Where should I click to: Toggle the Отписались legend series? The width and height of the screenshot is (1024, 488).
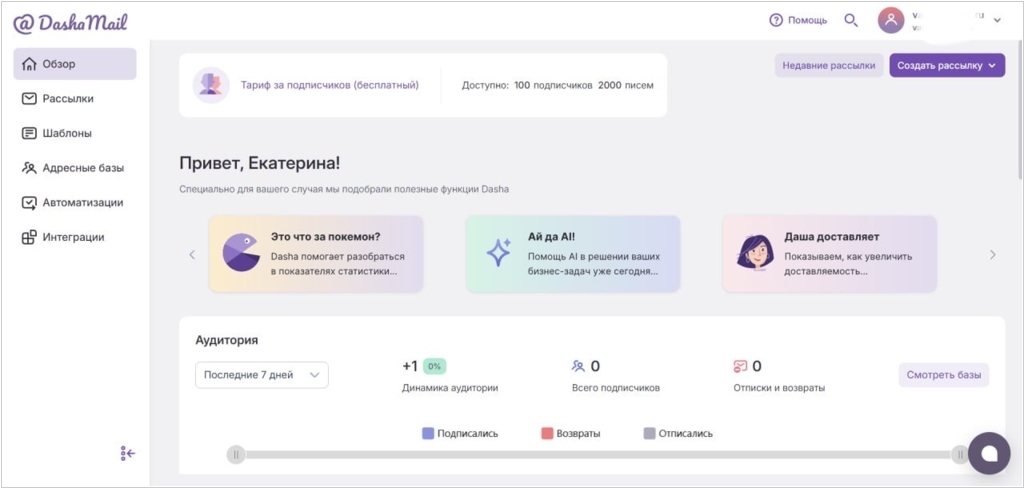[677, 433]
